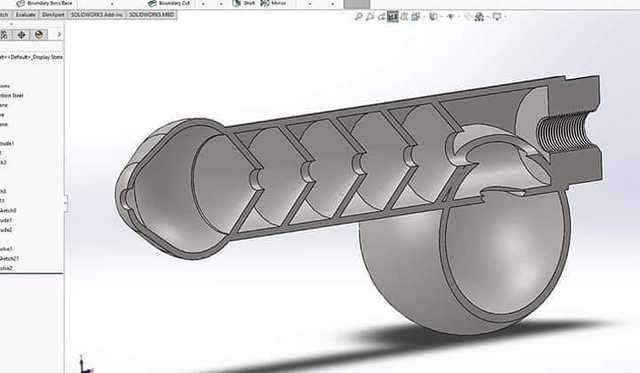Click the Display Style cube icon
640x373 pixels.
433,17
